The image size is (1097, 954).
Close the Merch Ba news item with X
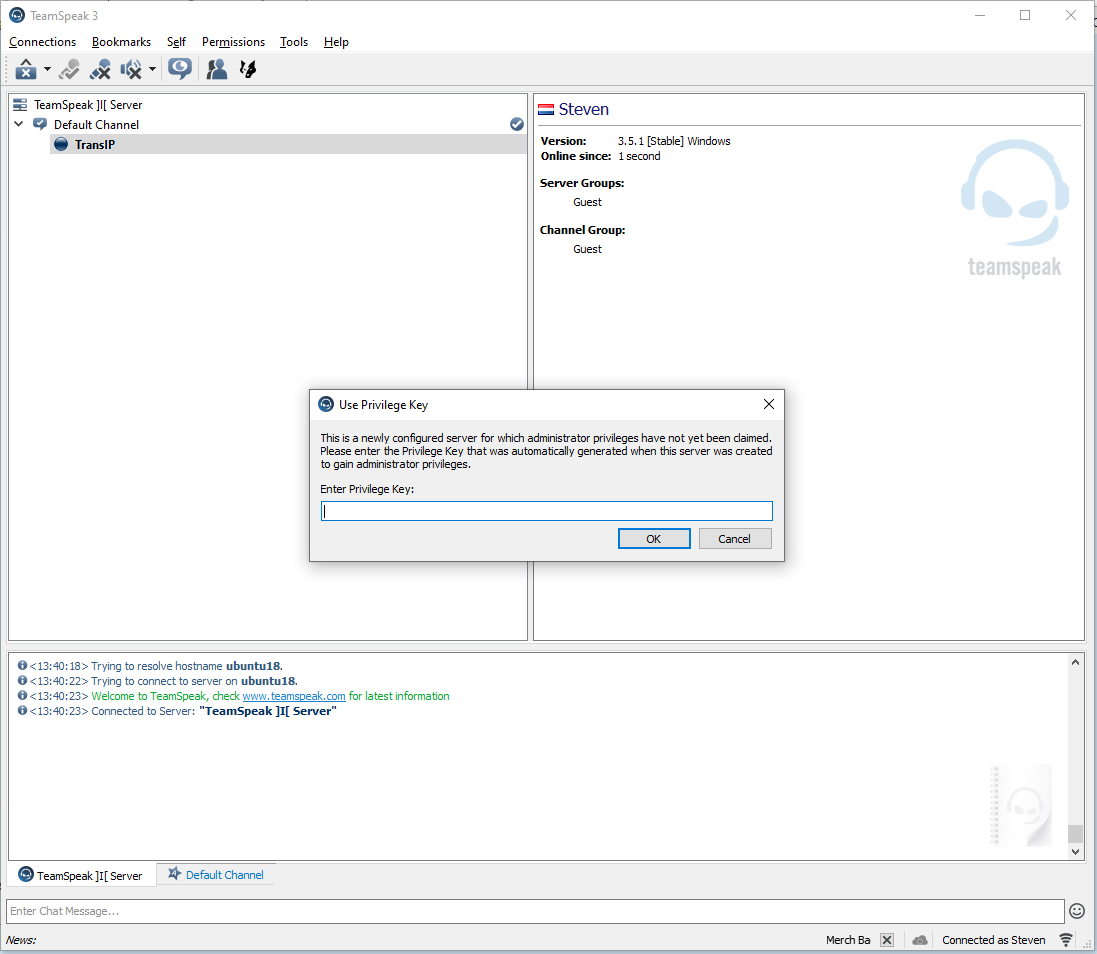(x=887, y=940)
